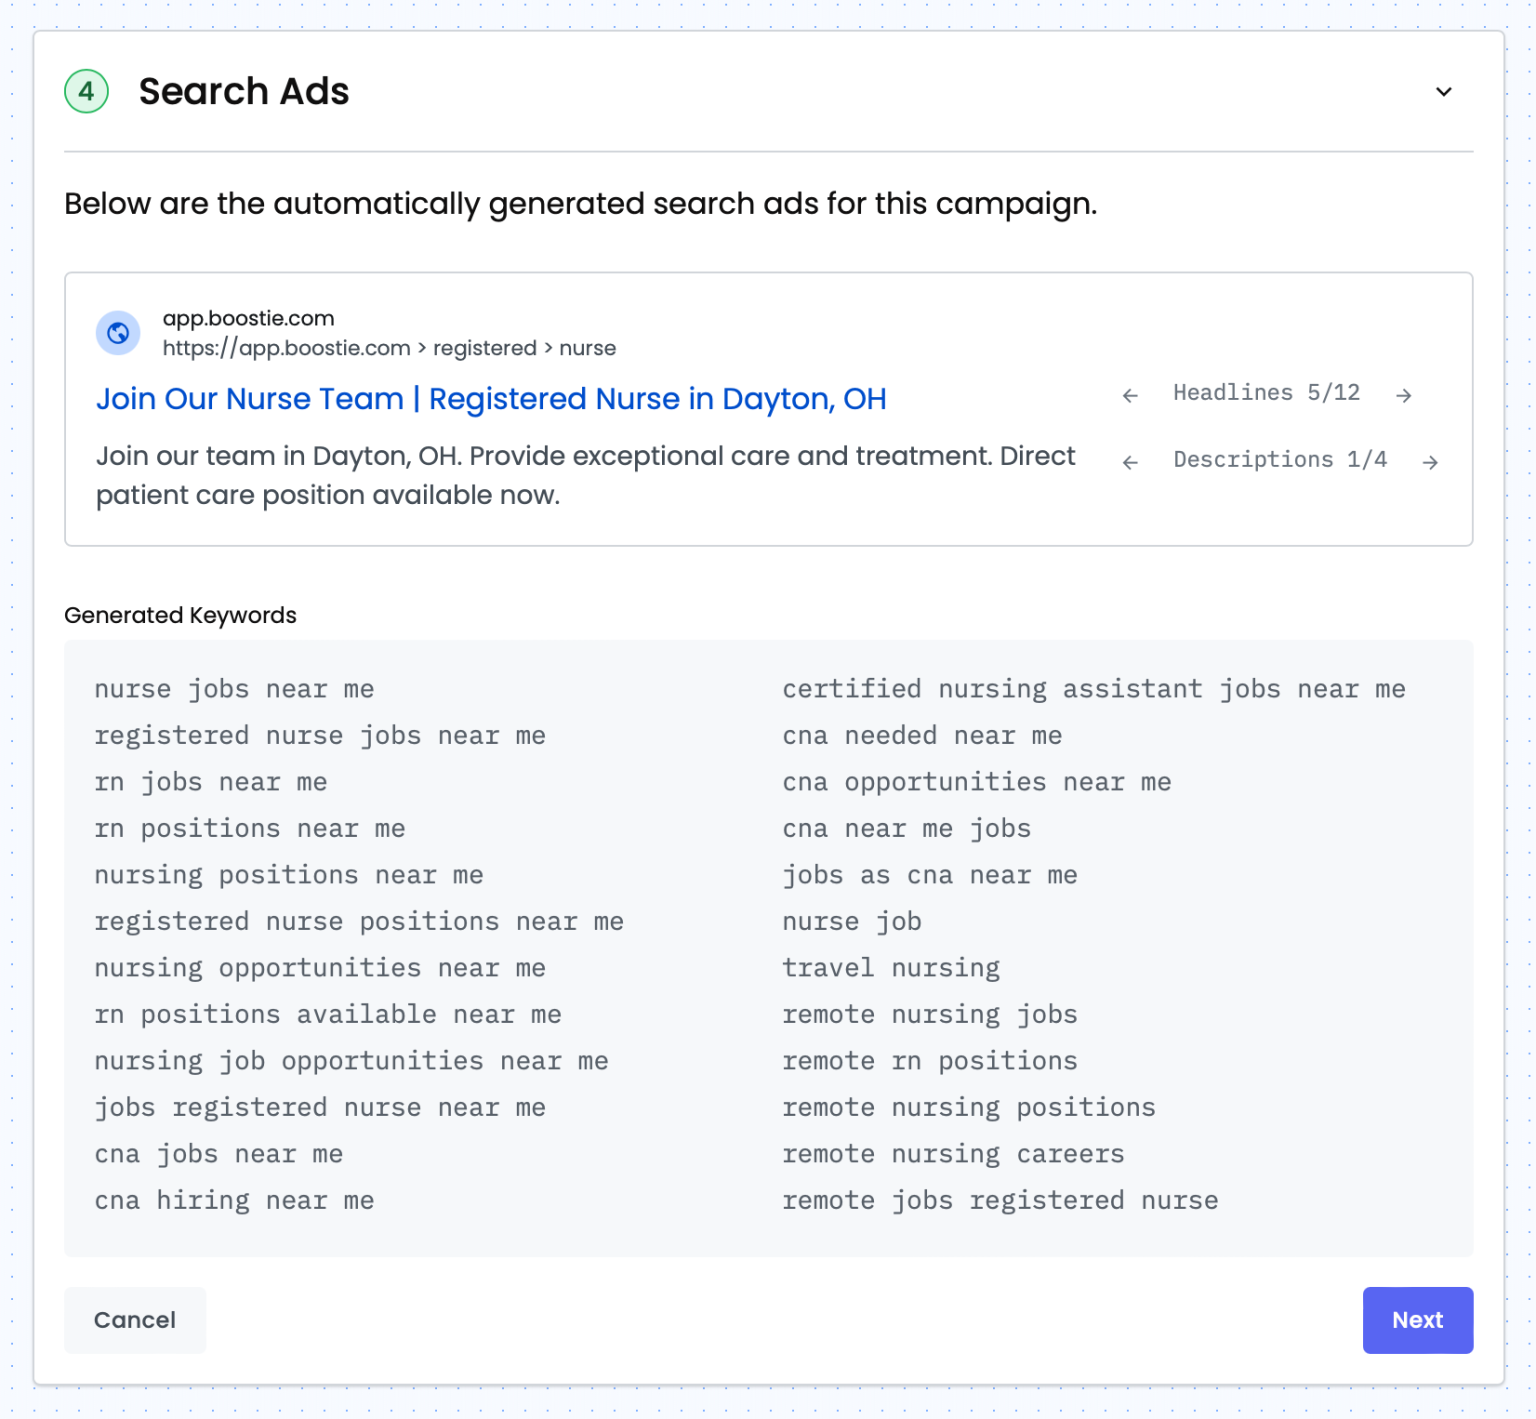This screenshot has height=1419, width=1536.
Task: Go to previous description arrow
Action: pyautogui.click(x=1130, y=462)
